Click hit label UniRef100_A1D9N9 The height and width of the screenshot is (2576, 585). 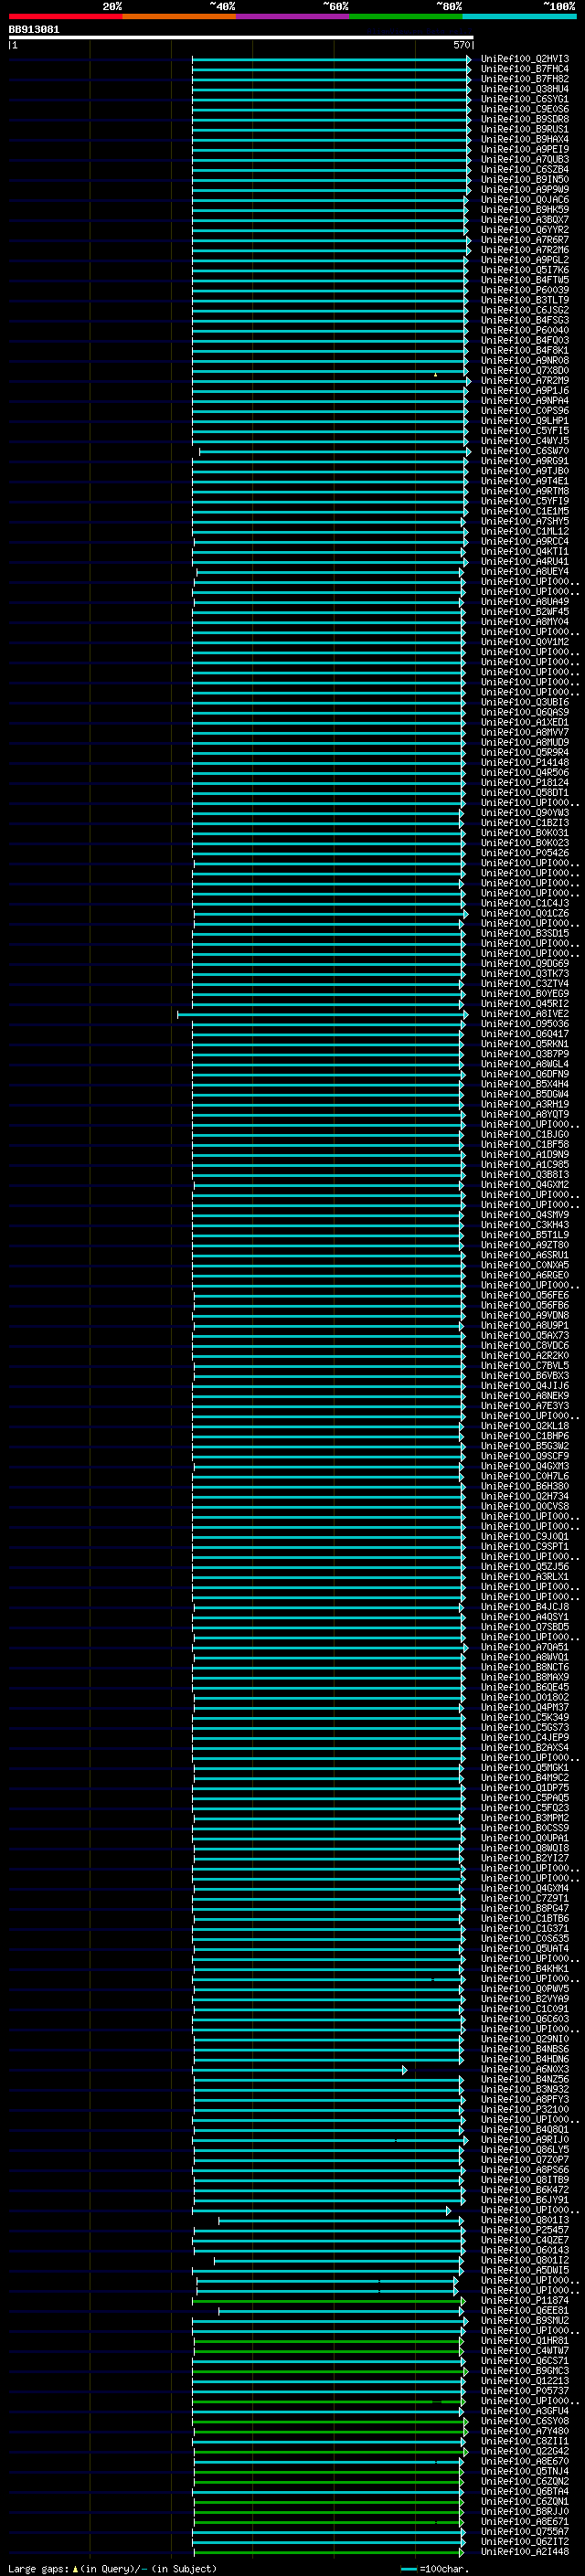coord(525,1155)
